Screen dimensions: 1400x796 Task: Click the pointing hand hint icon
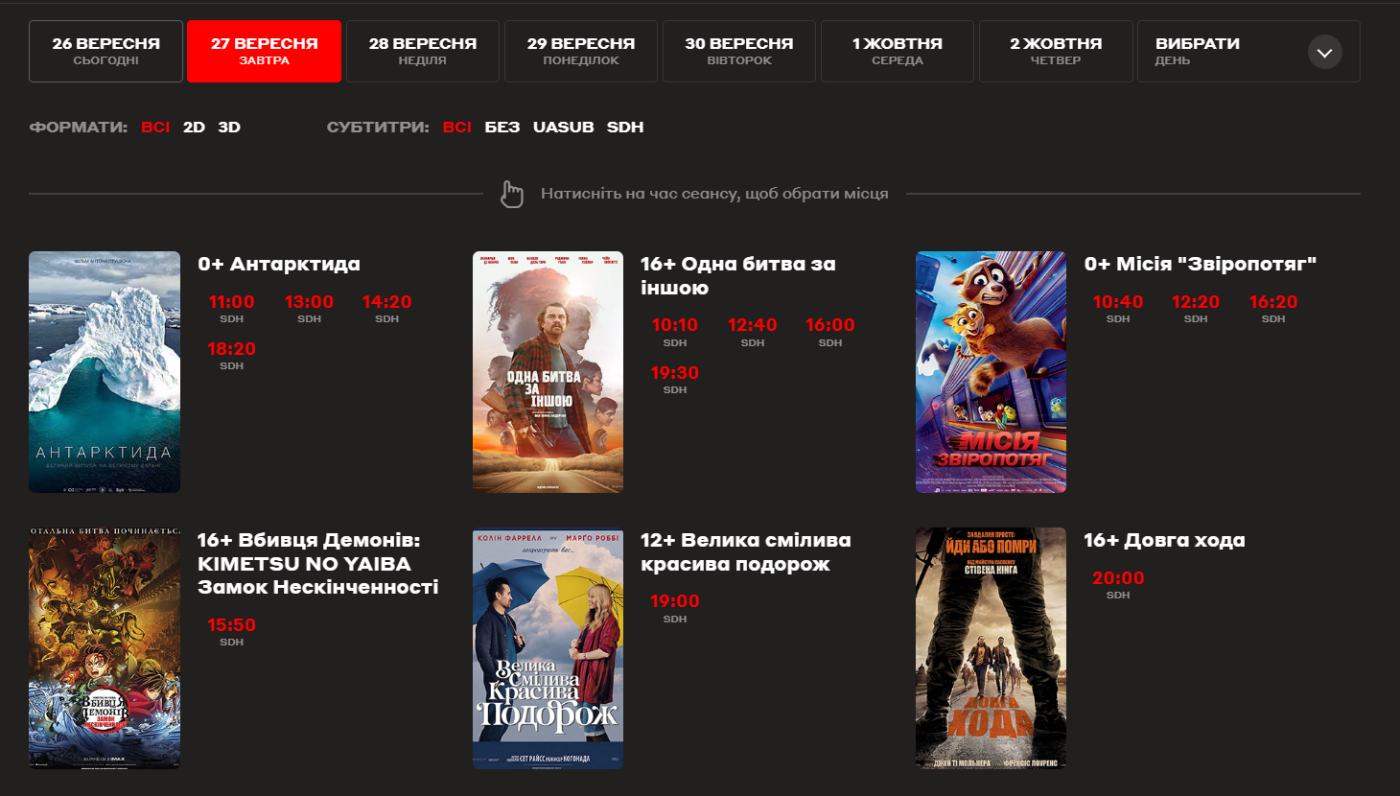512,194
